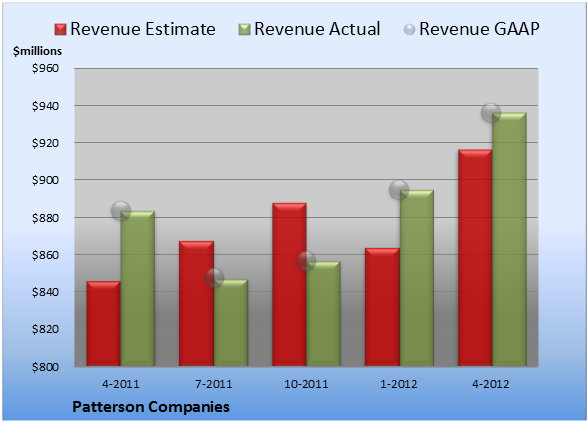This screenshot has width=588, height=422.
Task: Click the GAAP sphere marker for 4-2012
Action: click(491, 112)
